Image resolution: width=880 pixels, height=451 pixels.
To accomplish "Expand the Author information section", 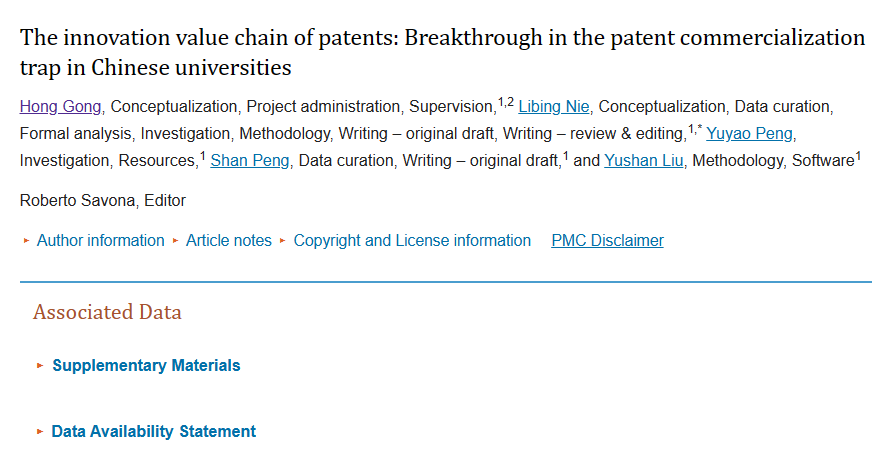I will click(x=100, y=241).
